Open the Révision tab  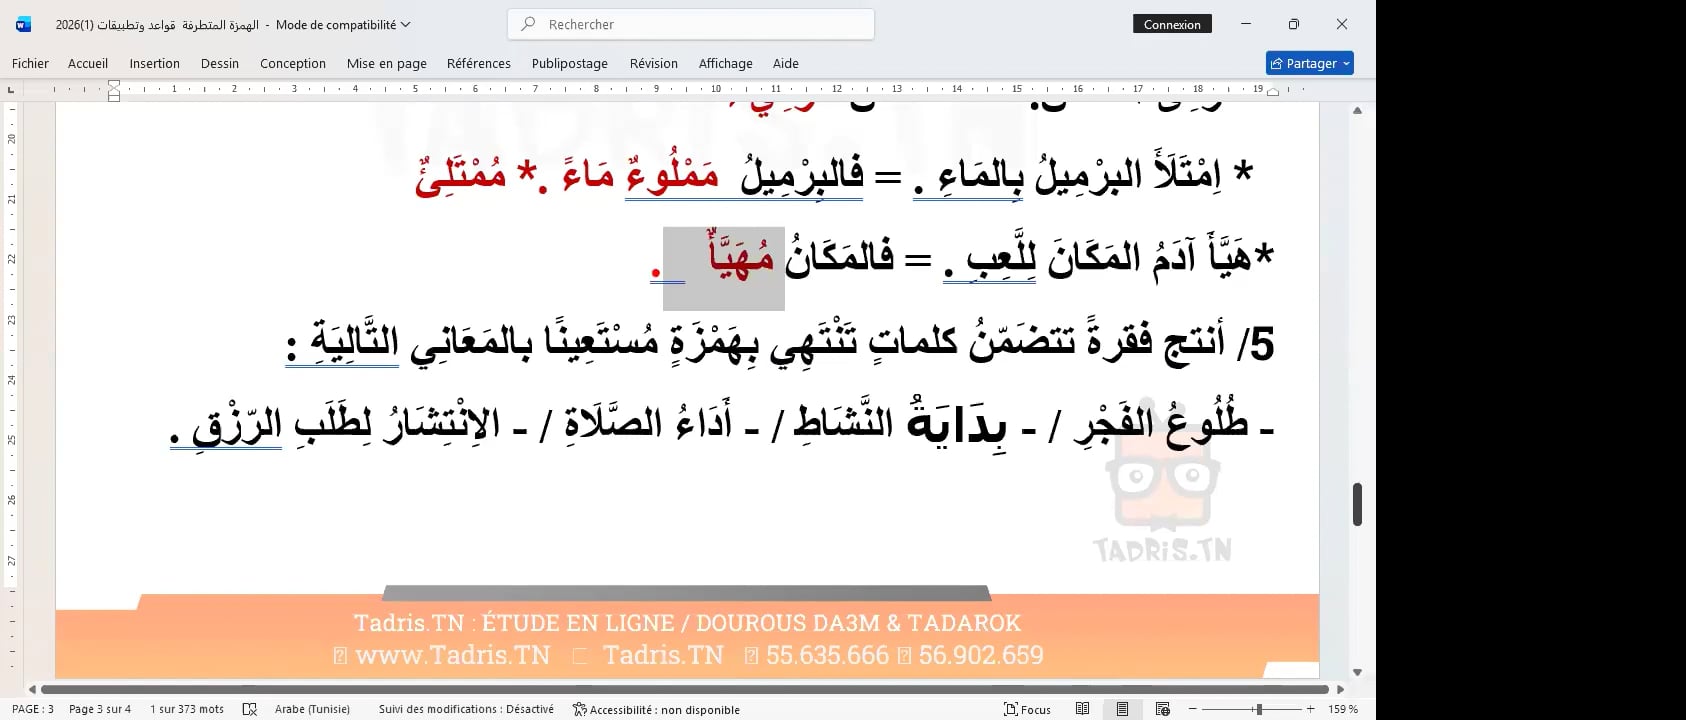654,63
